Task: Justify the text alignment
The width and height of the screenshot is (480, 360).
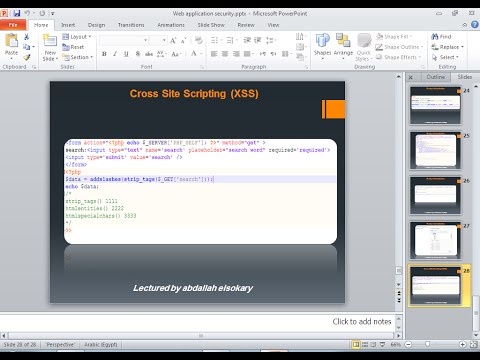Action: [247, 54]
